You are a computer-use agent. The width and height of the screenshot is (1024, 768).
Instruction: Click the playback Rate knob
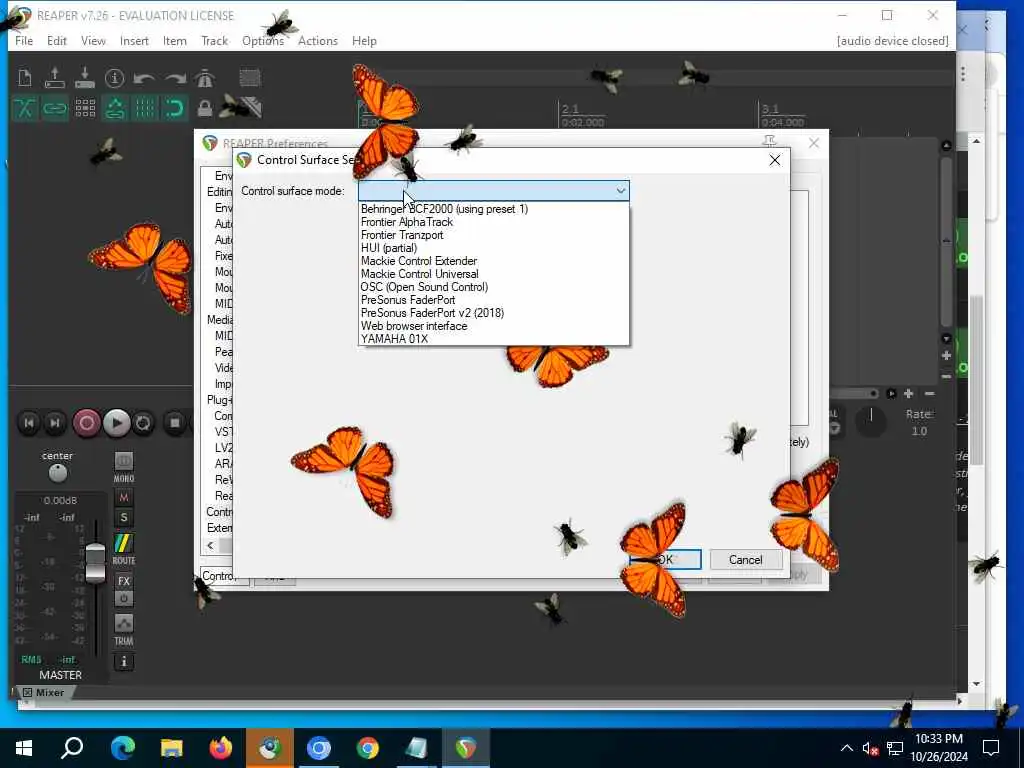871,422
